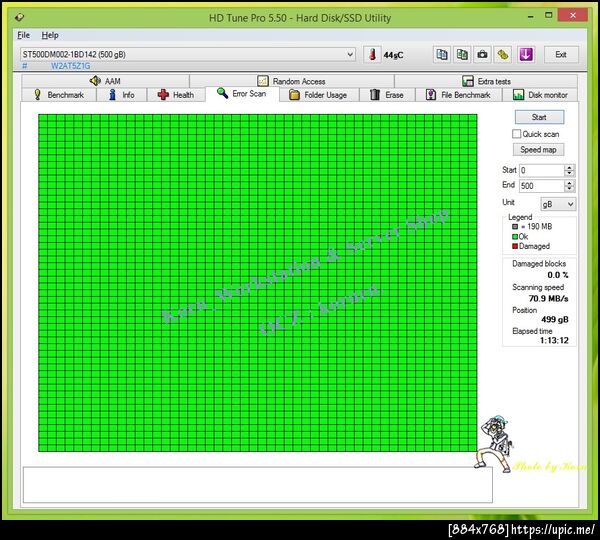This screenshot has width=600, height=540.
Task: Click the 0.0 % damaged blocks value
Action: [558, 275]
